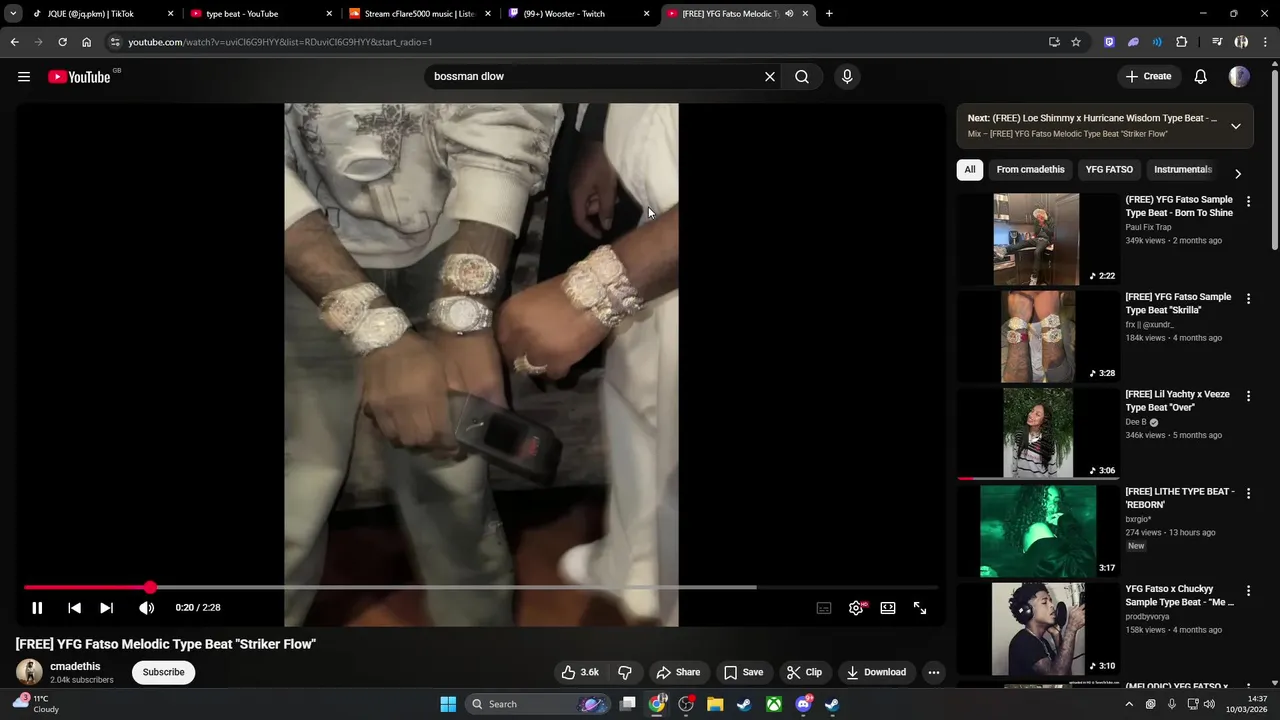Open options for Skrilla type beat
The height and width of the screenshot is (720, 1280).
point(1248,299)
